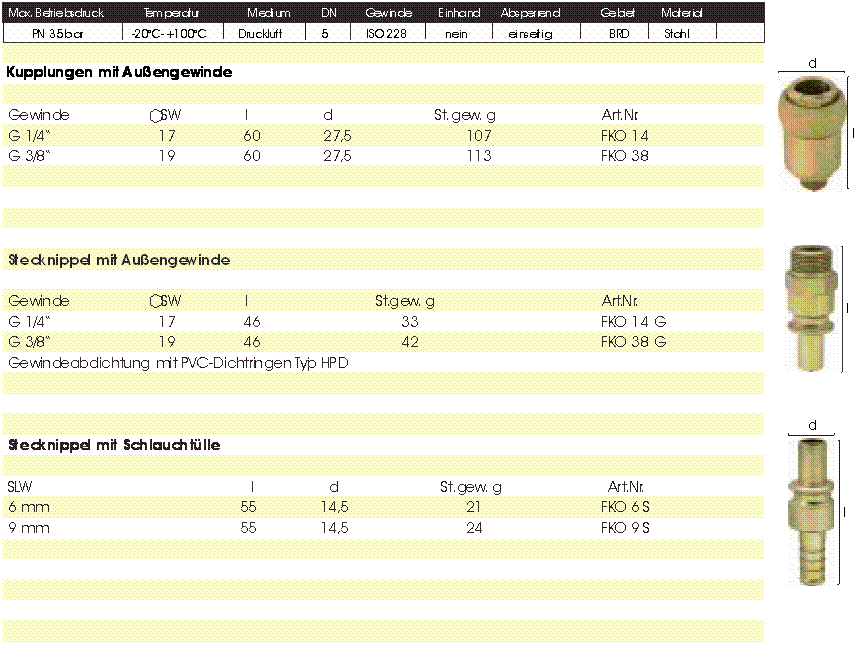
Task: Click Art.Nr. header in hose barb table
Action: click(626, 486)
